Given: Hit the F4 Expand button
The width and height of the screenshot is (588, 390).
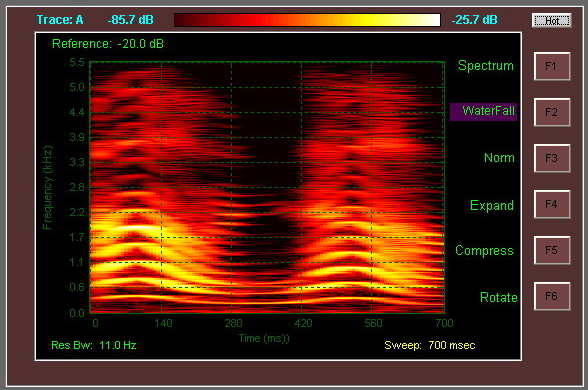Looking at the screenshot, I should [552, 204].
